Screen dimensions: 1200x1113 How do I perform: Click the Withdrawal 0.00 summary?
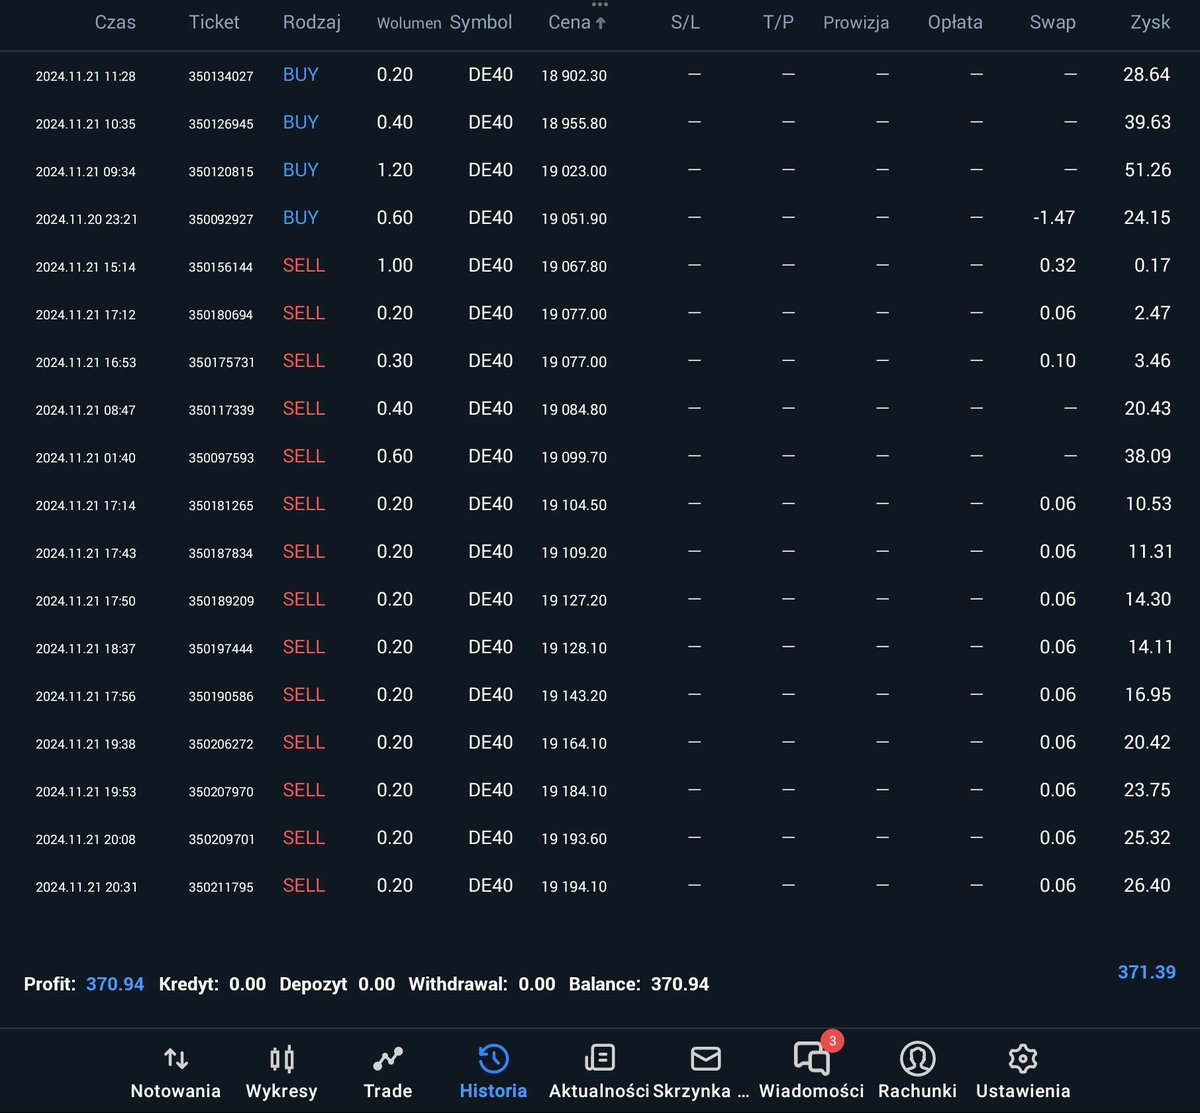pos(482,984)
